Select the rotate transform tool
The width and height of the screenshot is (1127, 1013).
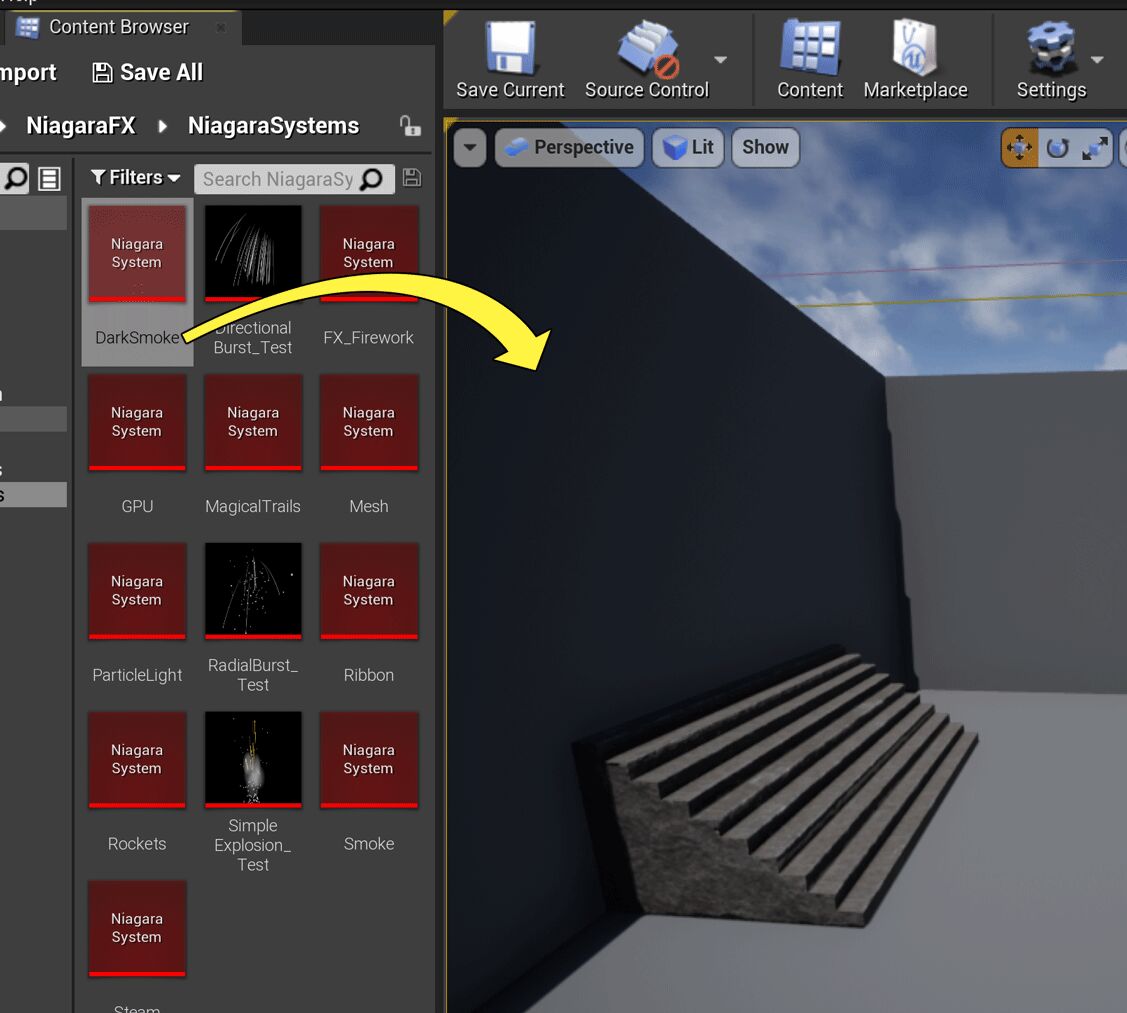tap(1057, 148)
